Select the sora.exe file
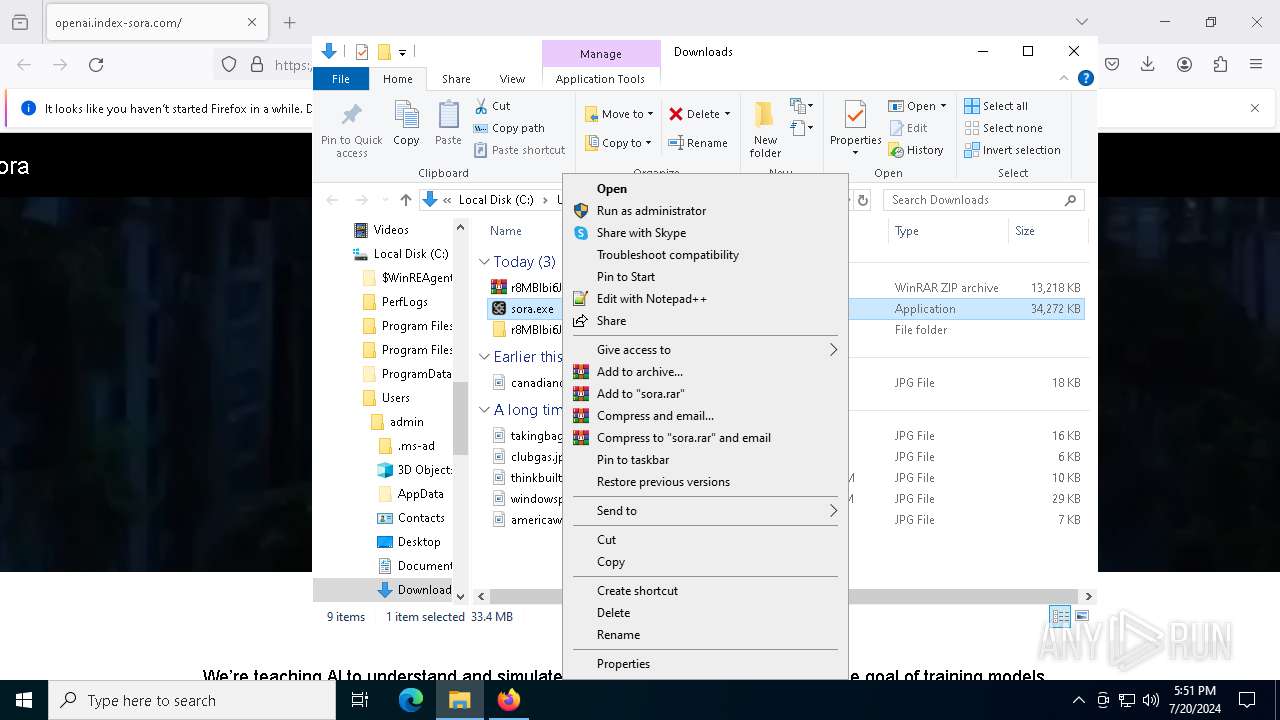Screen dimensions: 1280x720 532,309
